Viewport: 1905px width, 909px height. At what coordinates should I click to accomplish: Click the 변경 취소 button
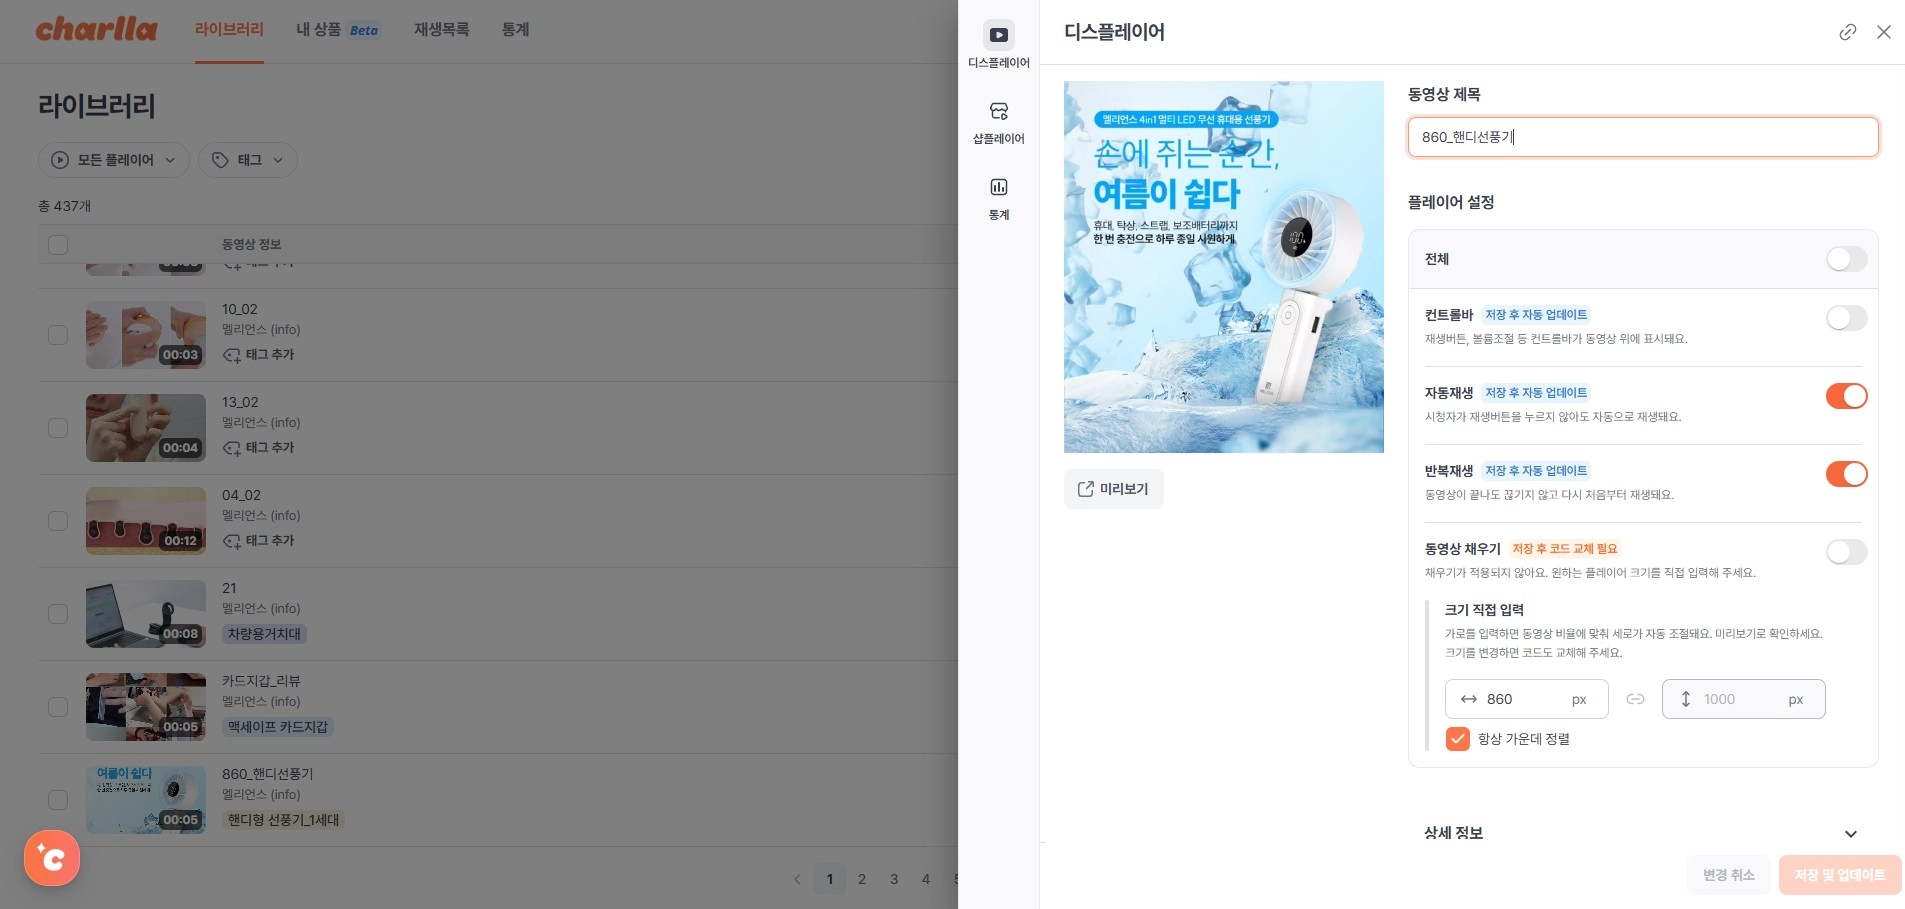pos(1728,875)
